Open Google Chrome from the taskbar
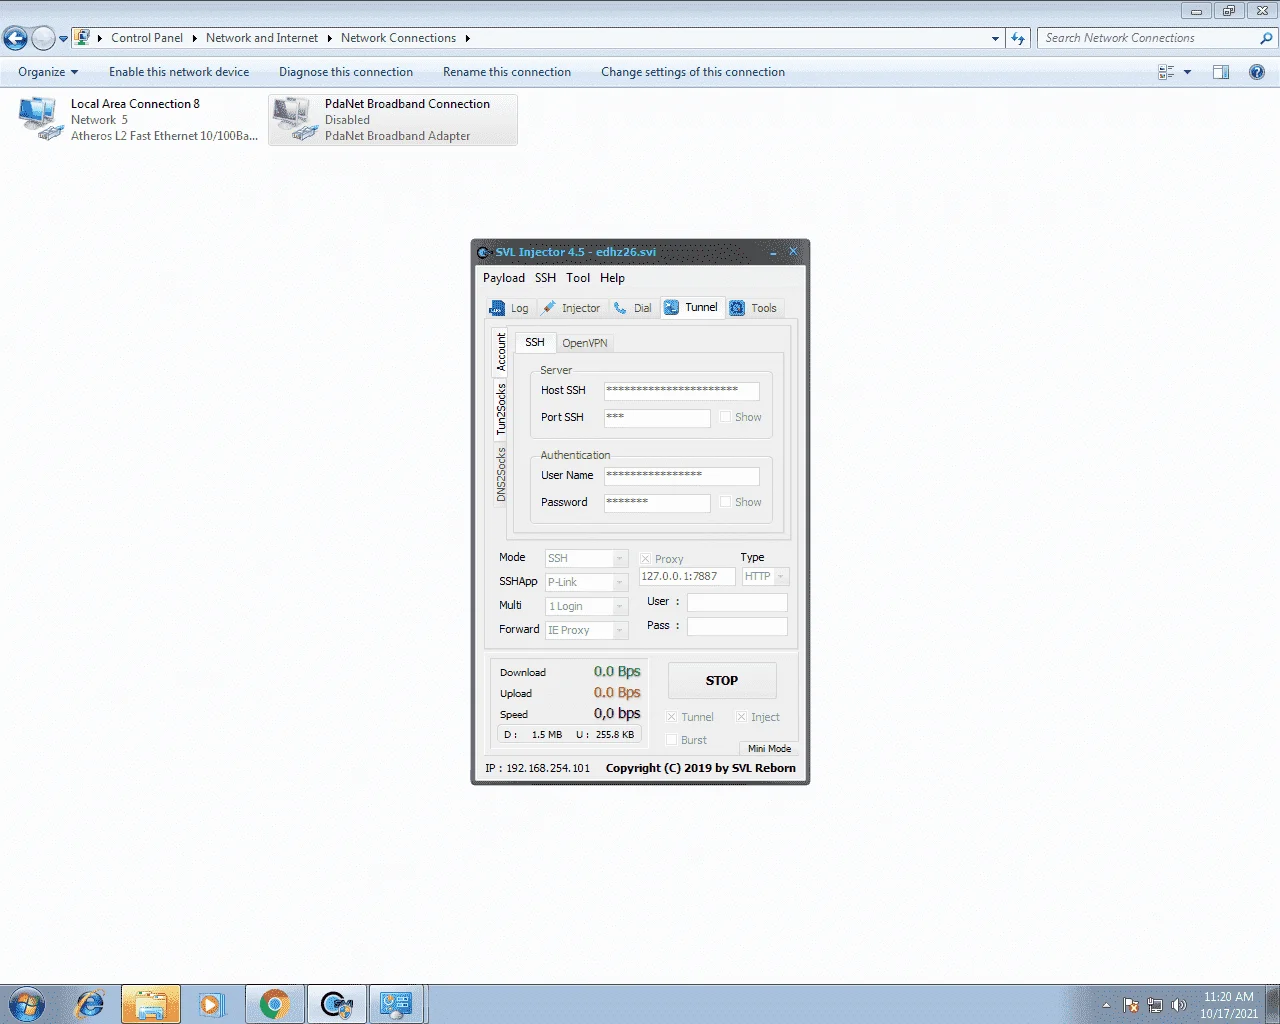1280x1024 pixels. tap(274, 1004)
